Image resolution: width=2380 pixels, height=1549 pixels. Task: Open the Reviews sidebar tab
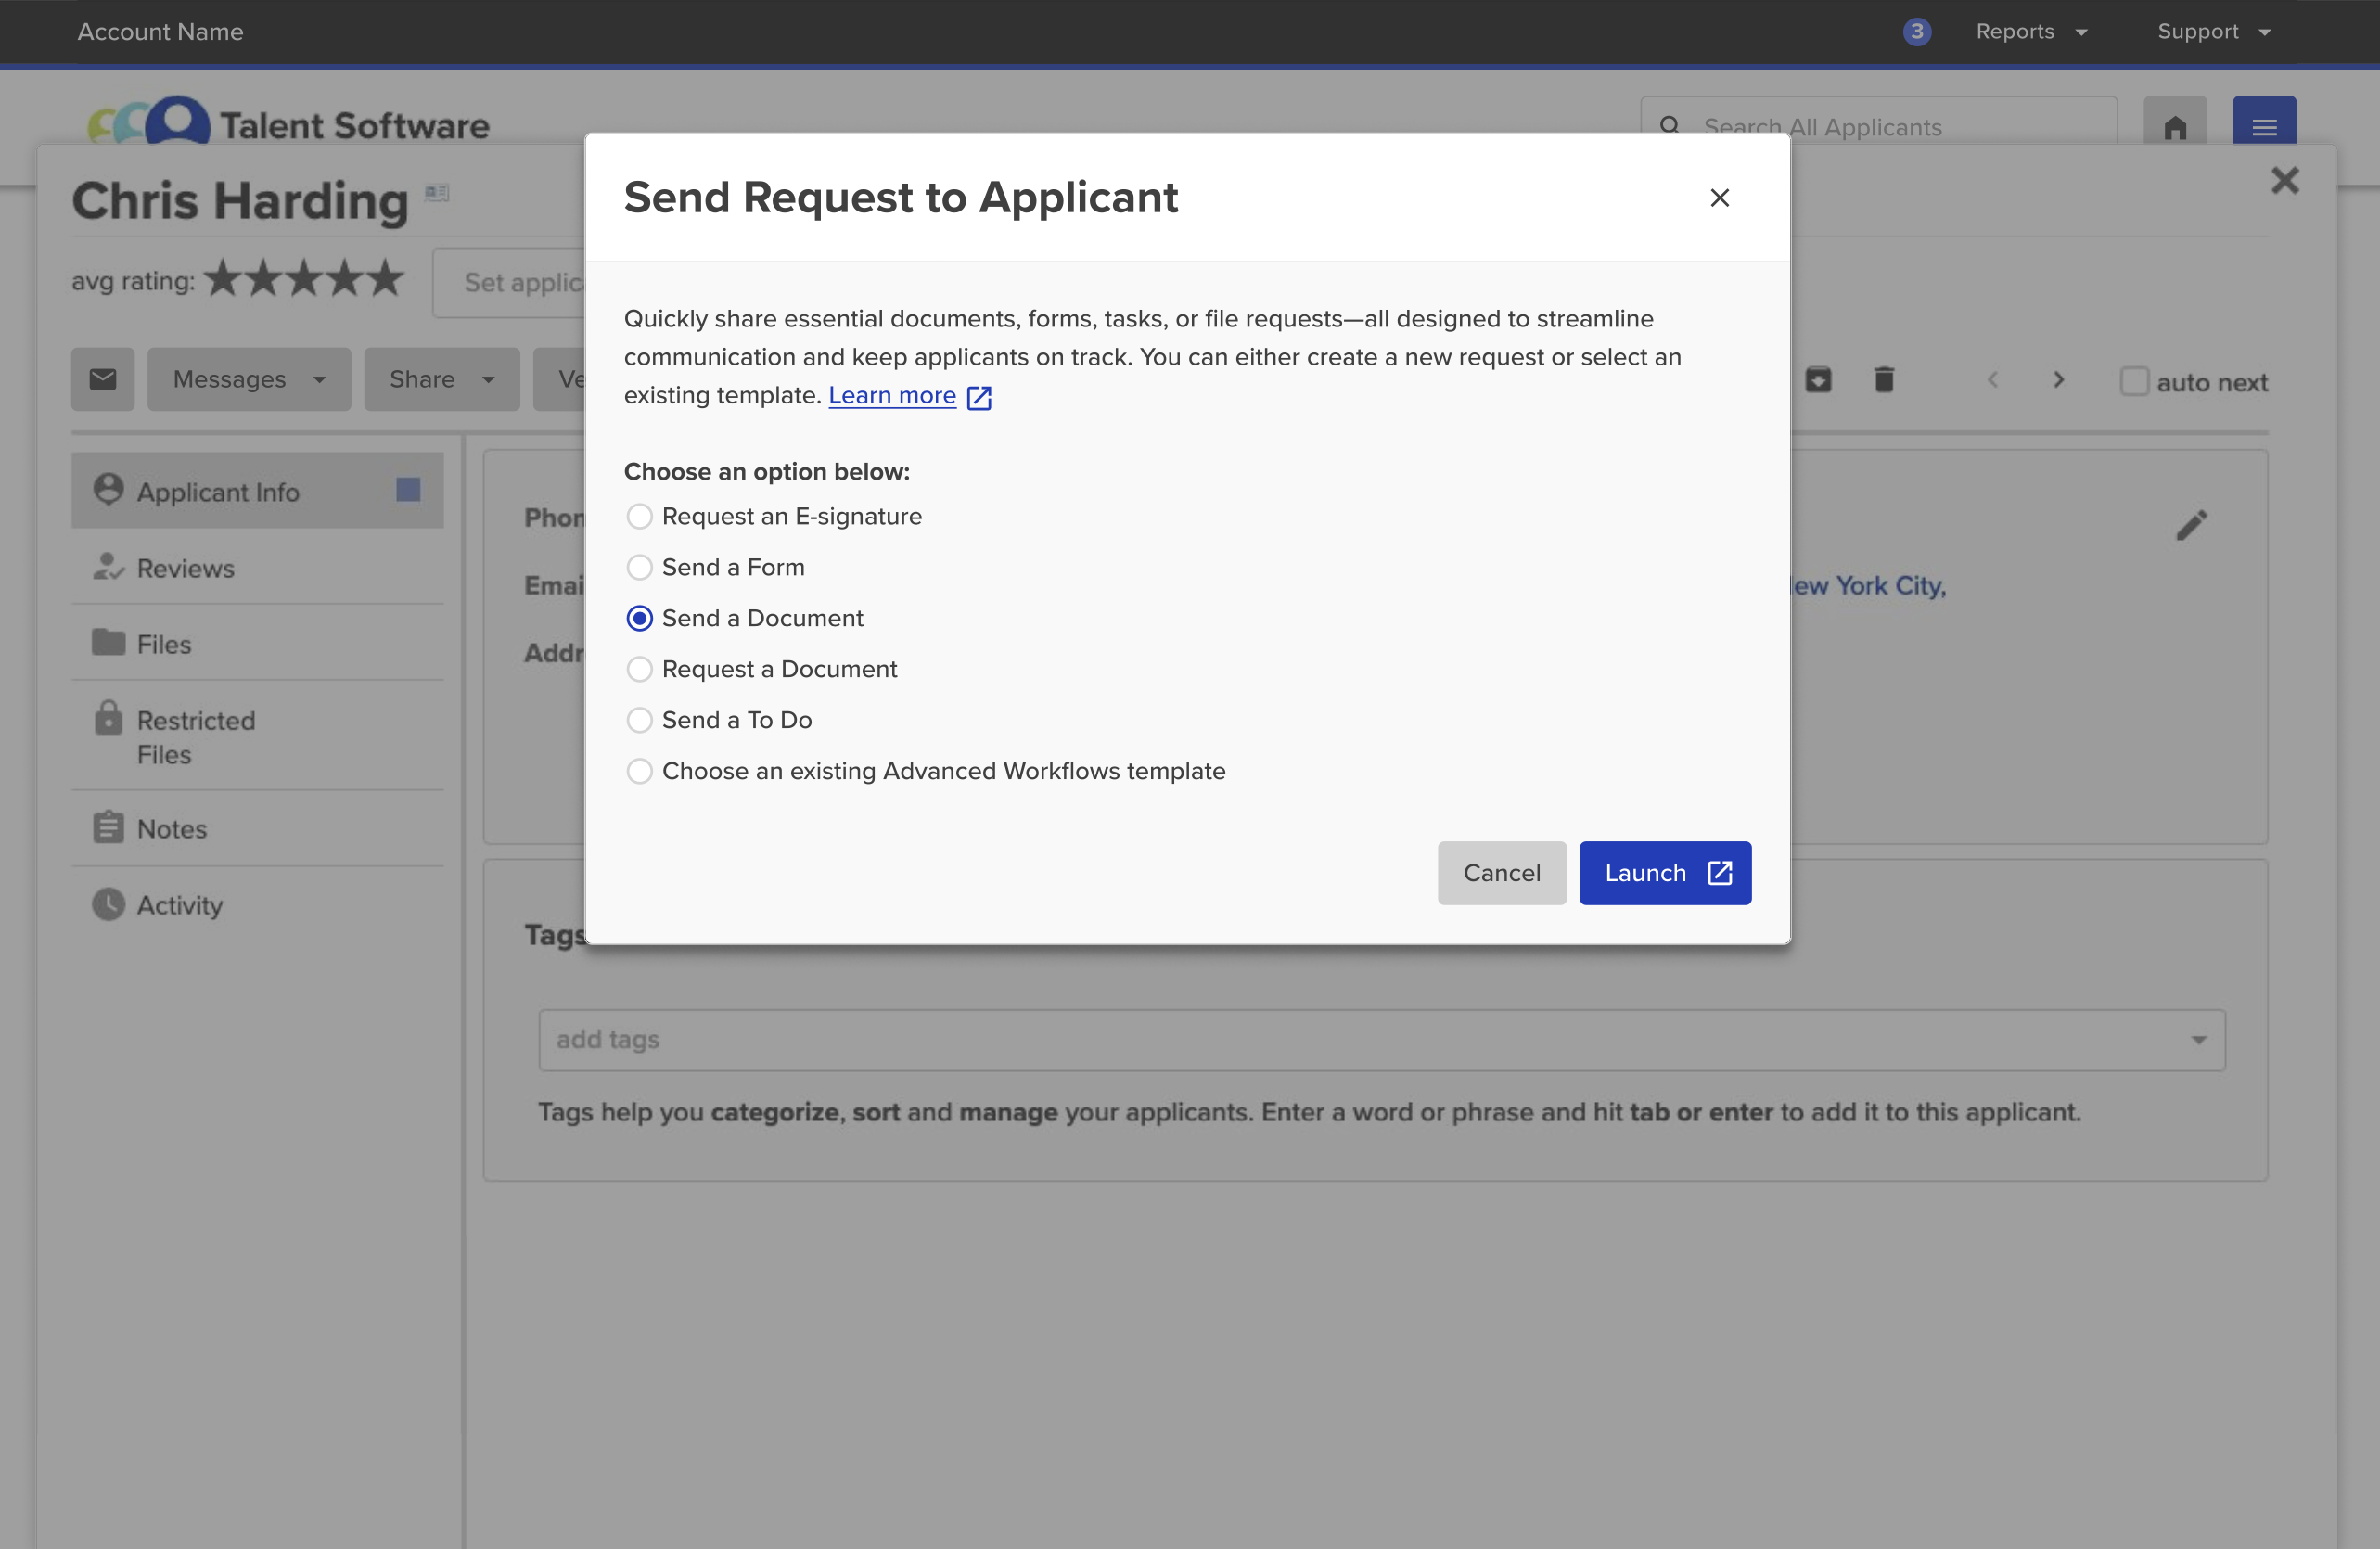(x=185, y=568)
